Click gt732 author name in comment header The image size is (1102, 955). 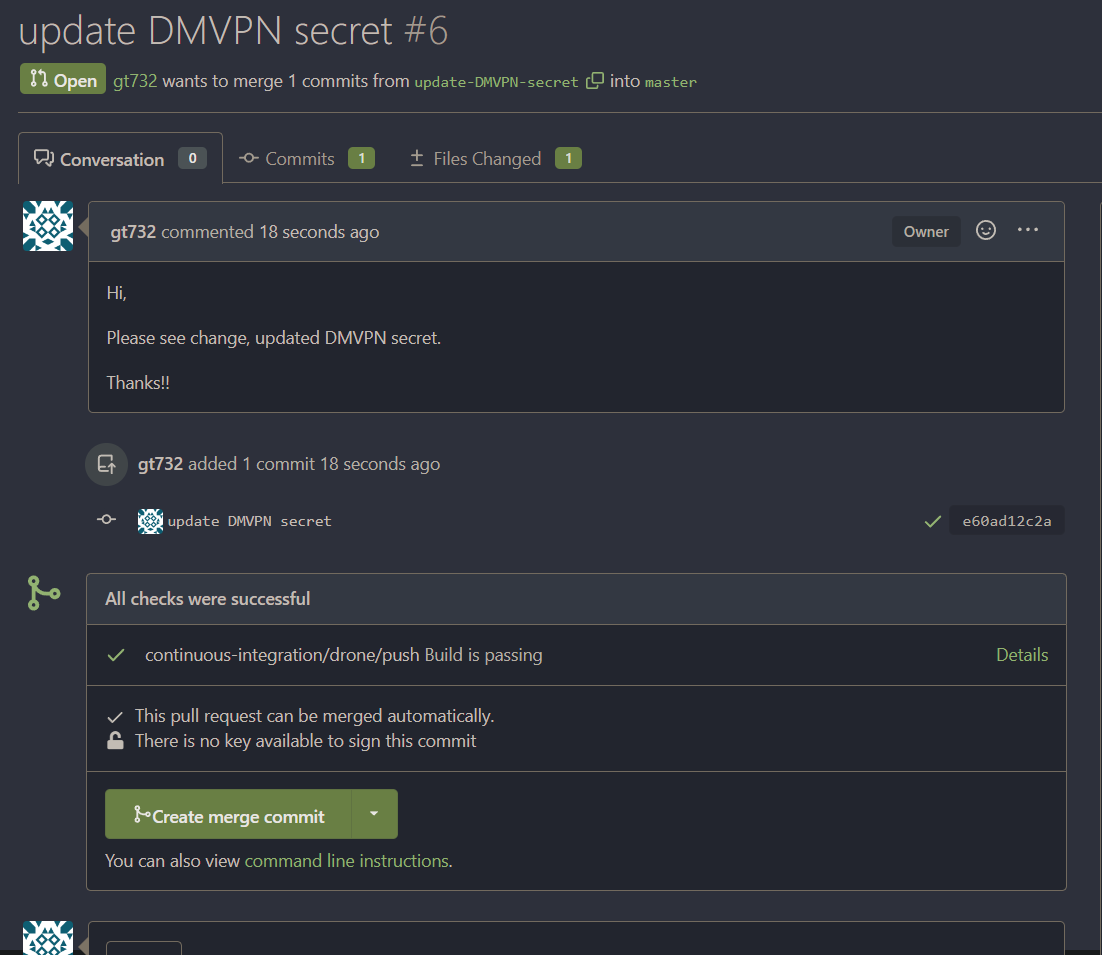[133, 232]
